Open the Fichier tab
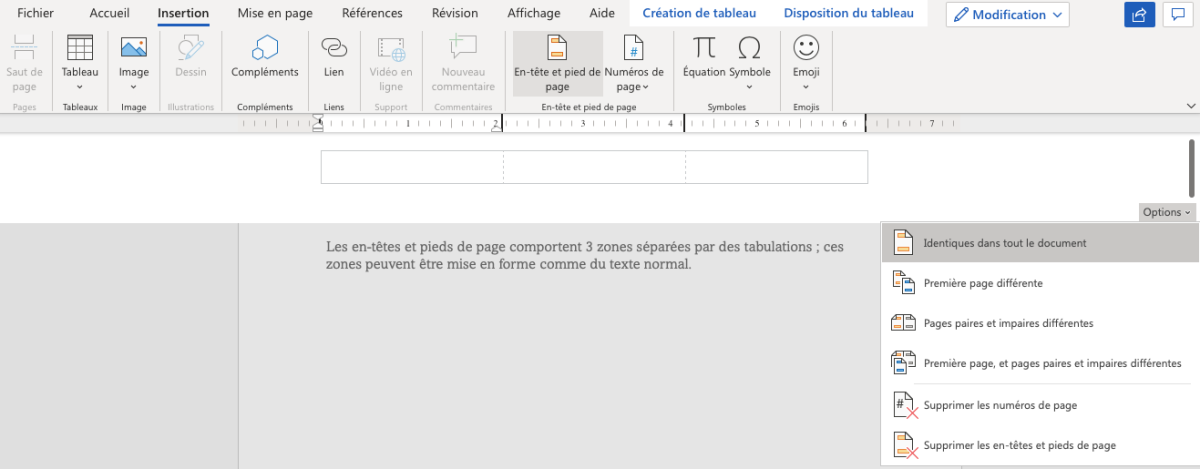Screen dimensions: 1200x469 [x=36, y=14]
